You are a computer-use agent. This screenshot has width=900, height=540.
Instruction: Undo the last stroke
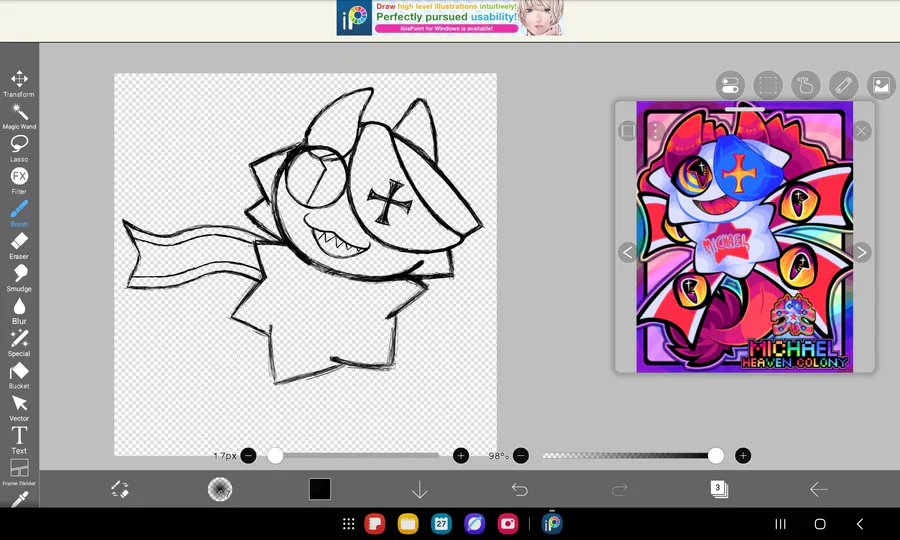[519, 490]
